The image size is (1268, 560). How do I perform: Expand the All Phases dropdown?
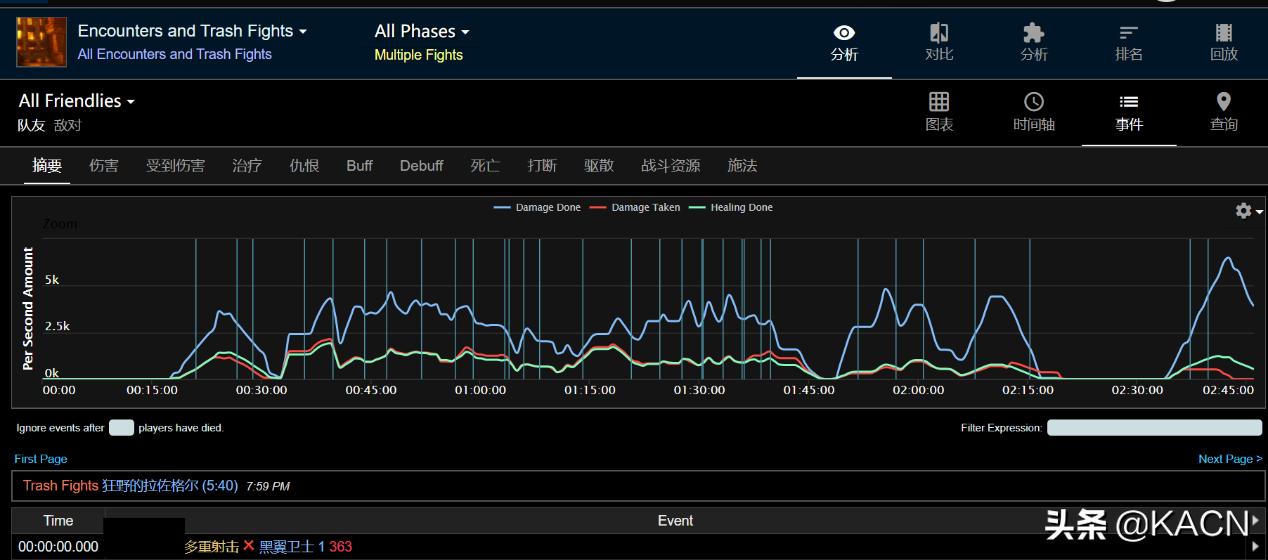(x=421, y=31)
